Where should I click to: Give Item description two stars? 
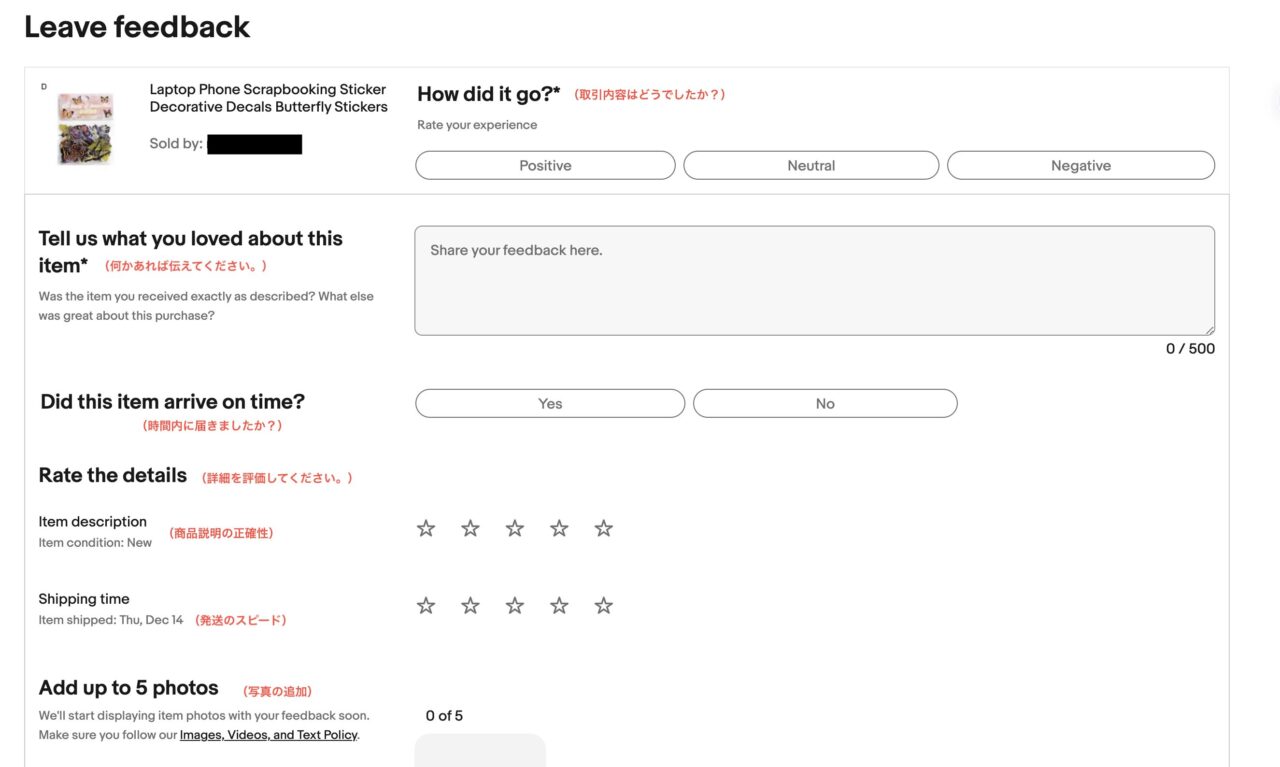[x=470, y=529]
